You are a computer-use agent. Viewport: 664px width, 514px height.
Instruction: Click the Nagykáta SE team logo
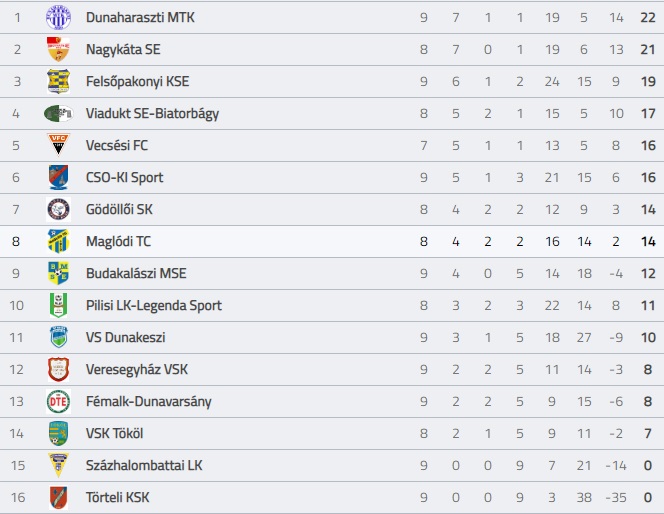point(58,49)
